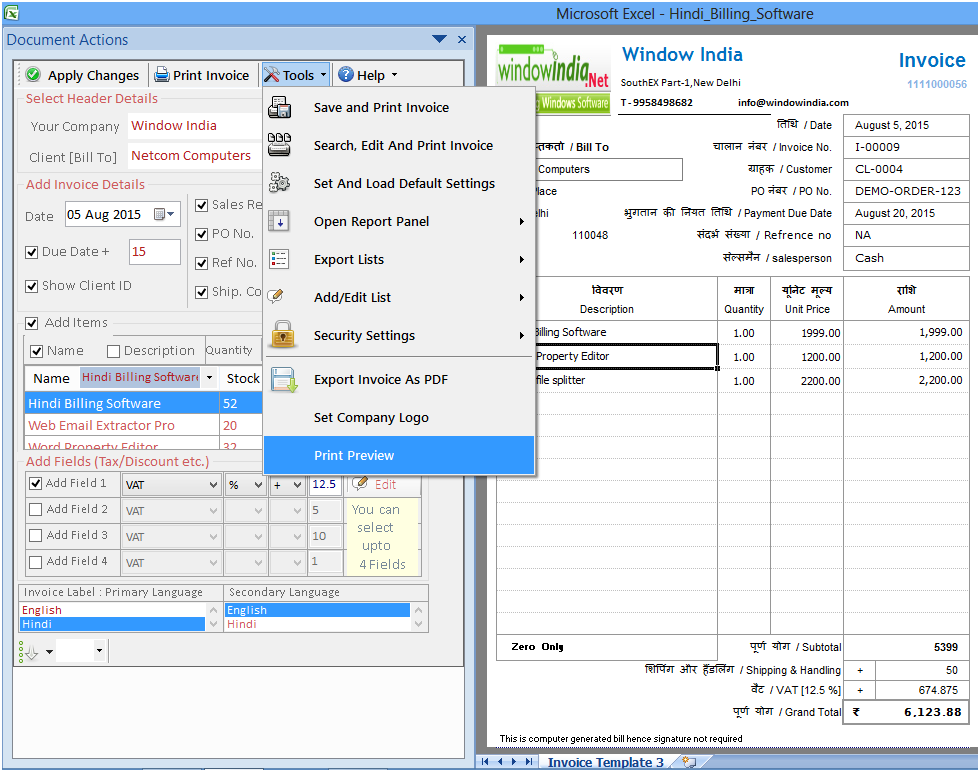
Task: Choose Add/Edit List menu item
Action: (399, 297)
